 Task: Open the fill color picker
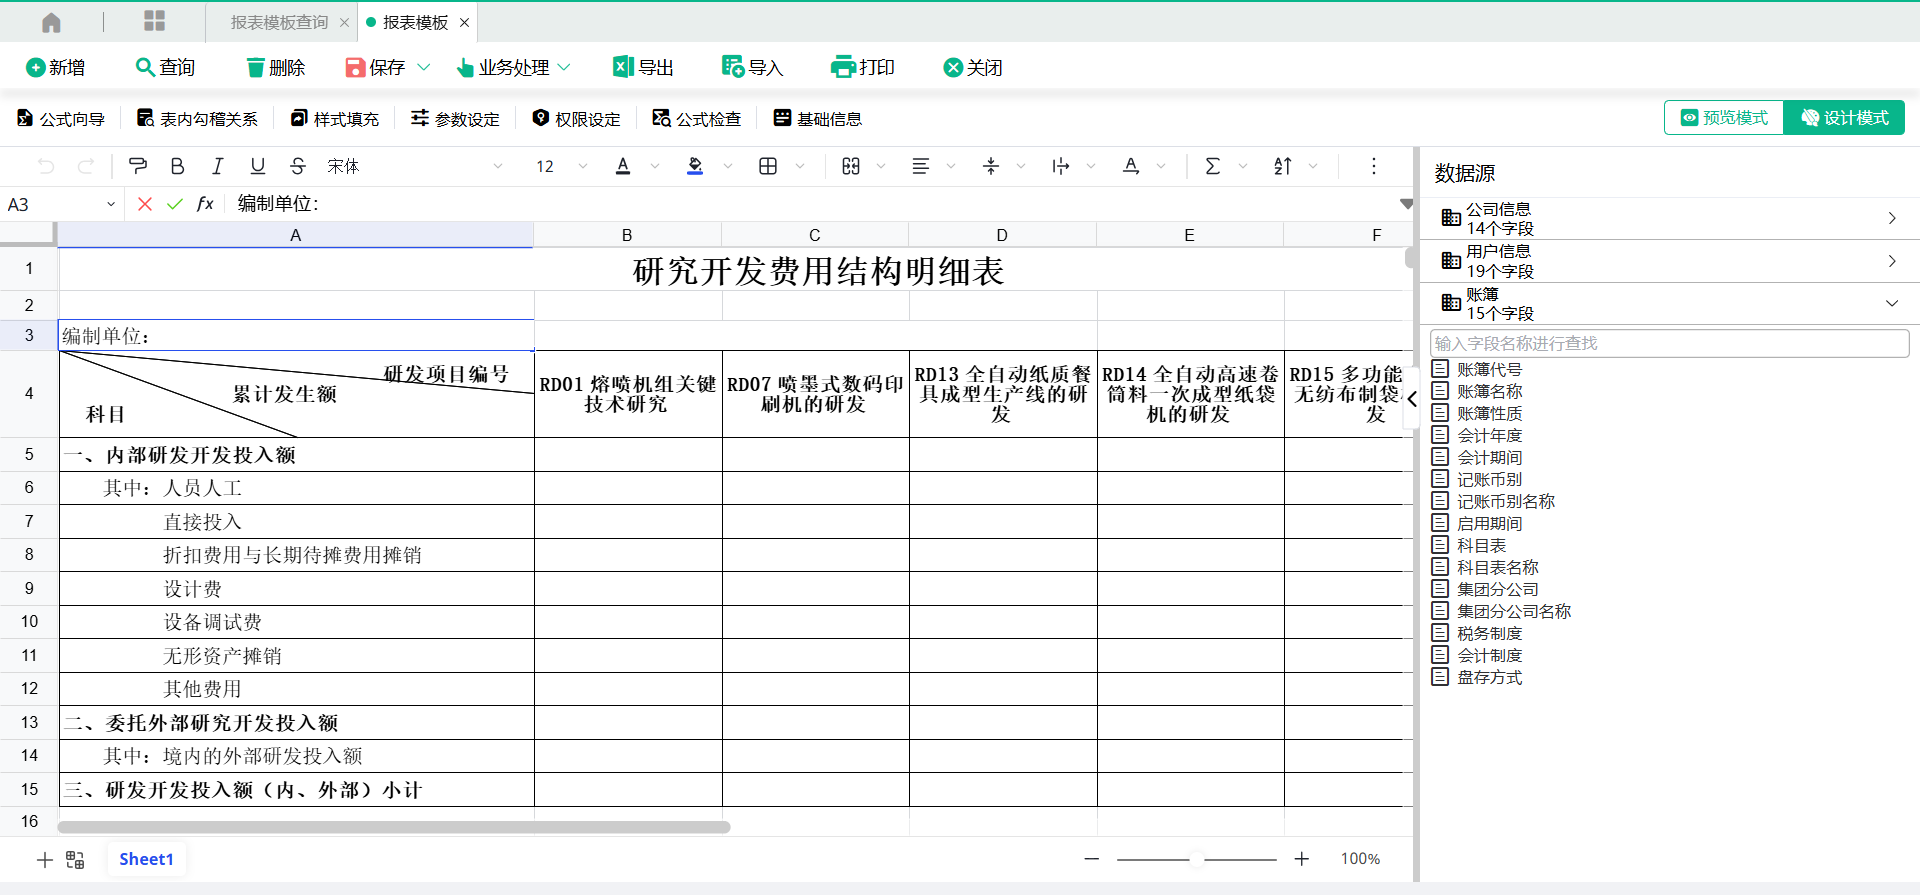(x=728, y=166)
